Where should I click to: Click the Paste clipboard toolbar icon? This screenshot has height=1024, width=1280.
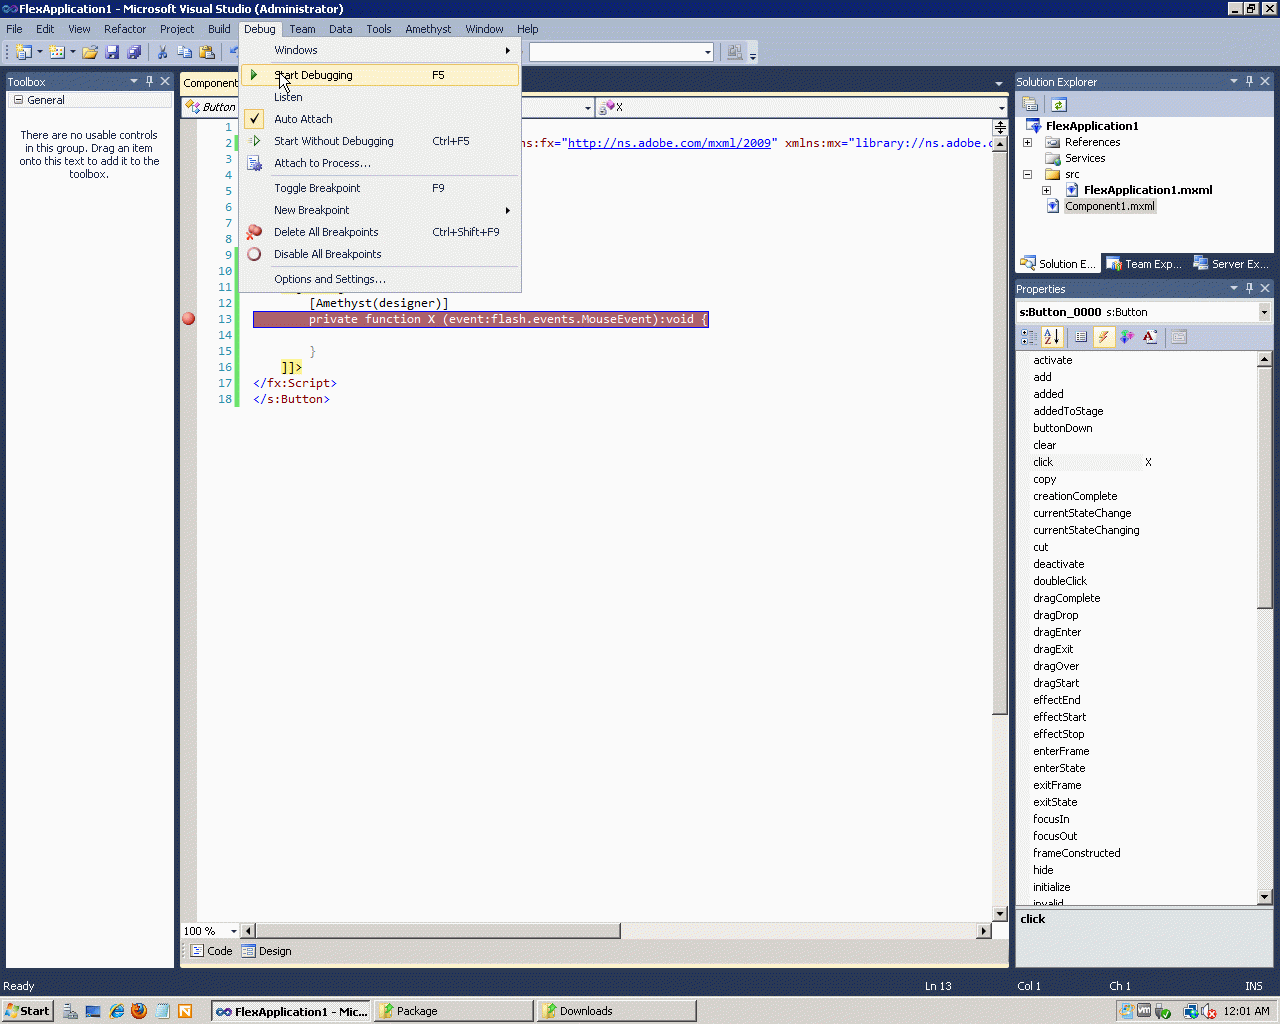[207, 52]
